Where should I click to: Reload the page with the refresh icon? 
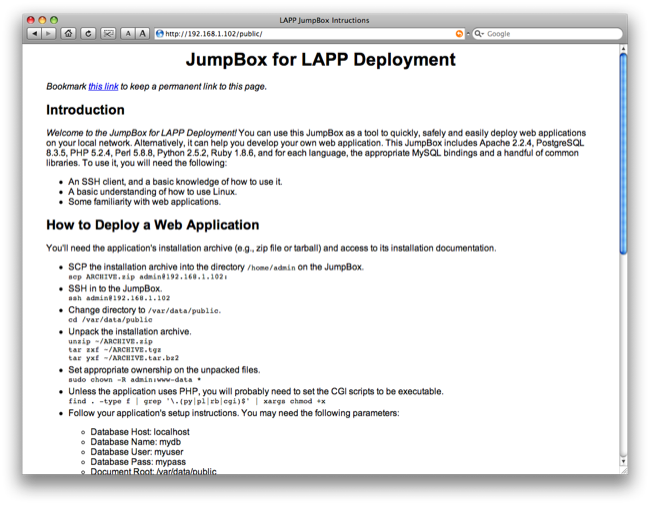(x=88, y=34)
